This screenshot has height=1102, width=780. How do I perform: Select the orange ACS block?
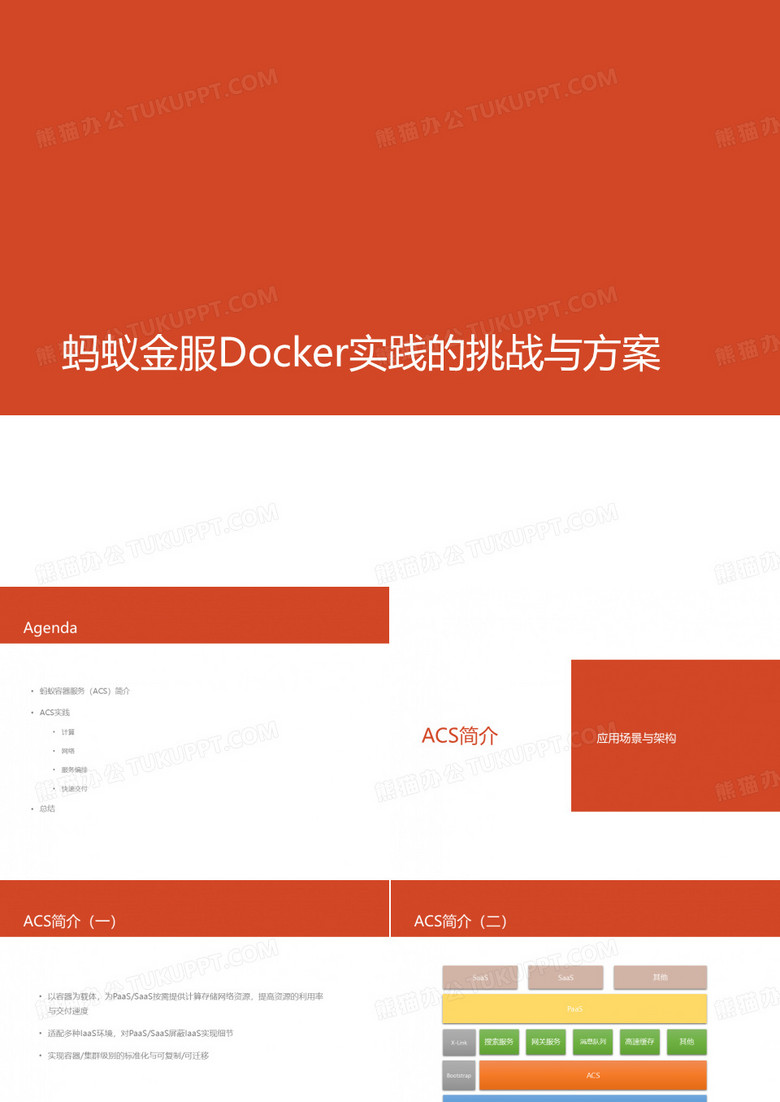coord(593,1075)
